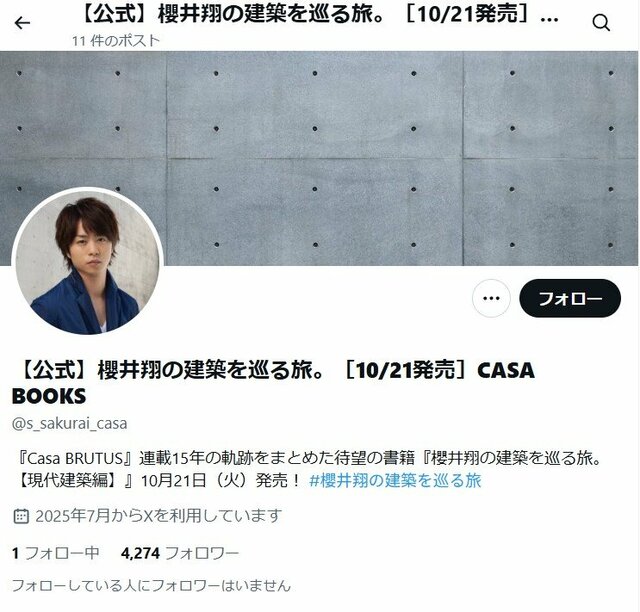This screenshot has height=612, width=640.
Task: Open the 1 フォロー中 following list
Action: (56, 553)
